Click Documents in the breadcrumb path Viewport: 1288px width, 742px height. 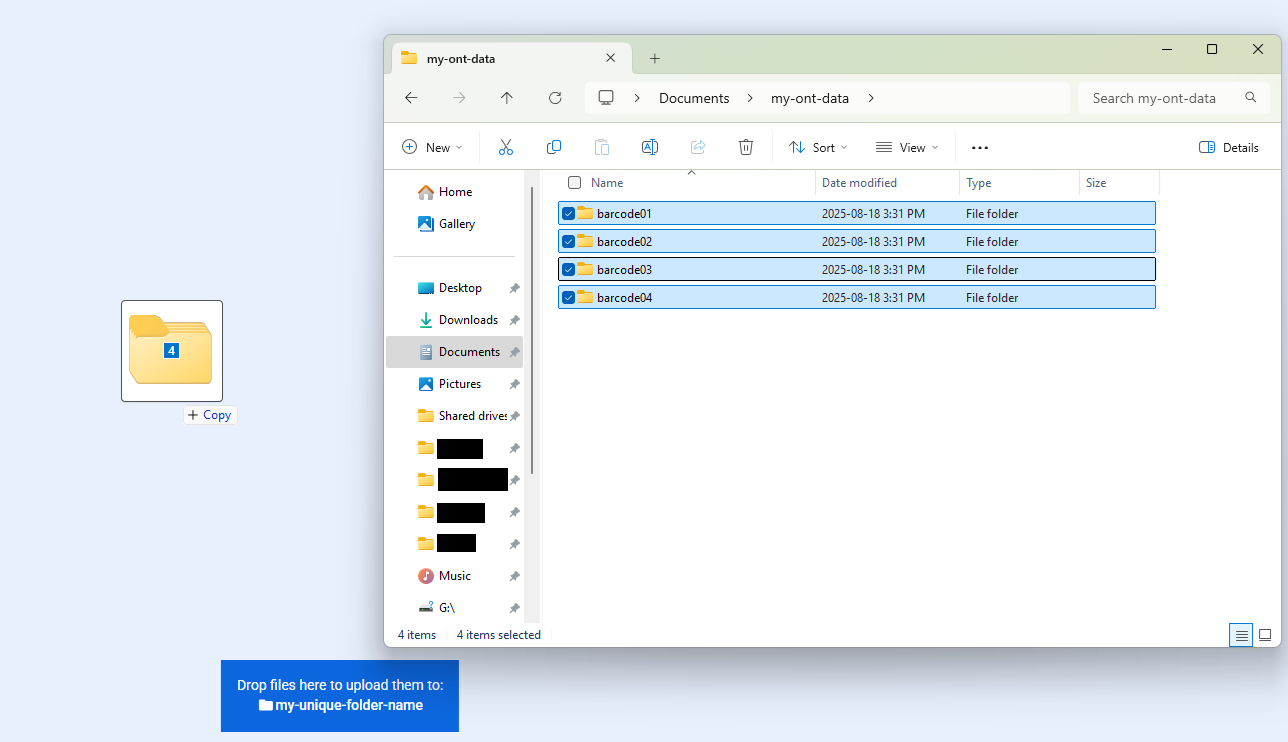(694, 98)
